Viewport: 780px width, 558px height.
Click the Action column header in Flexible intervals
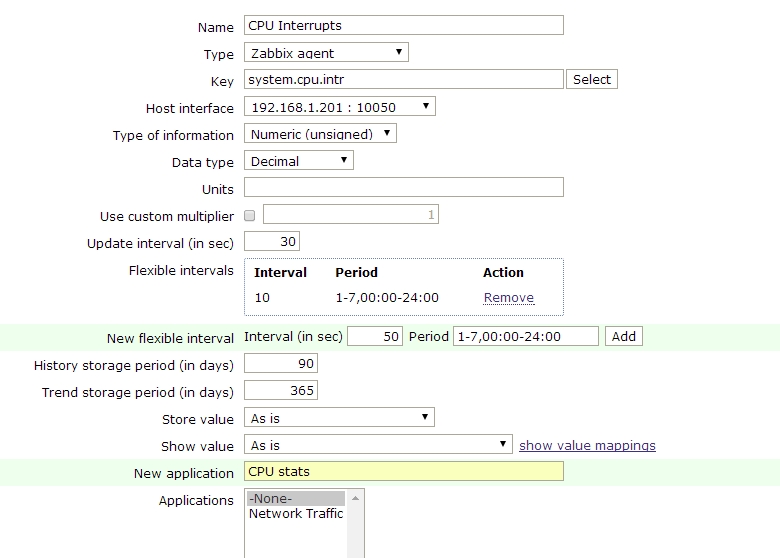point(503,272)
